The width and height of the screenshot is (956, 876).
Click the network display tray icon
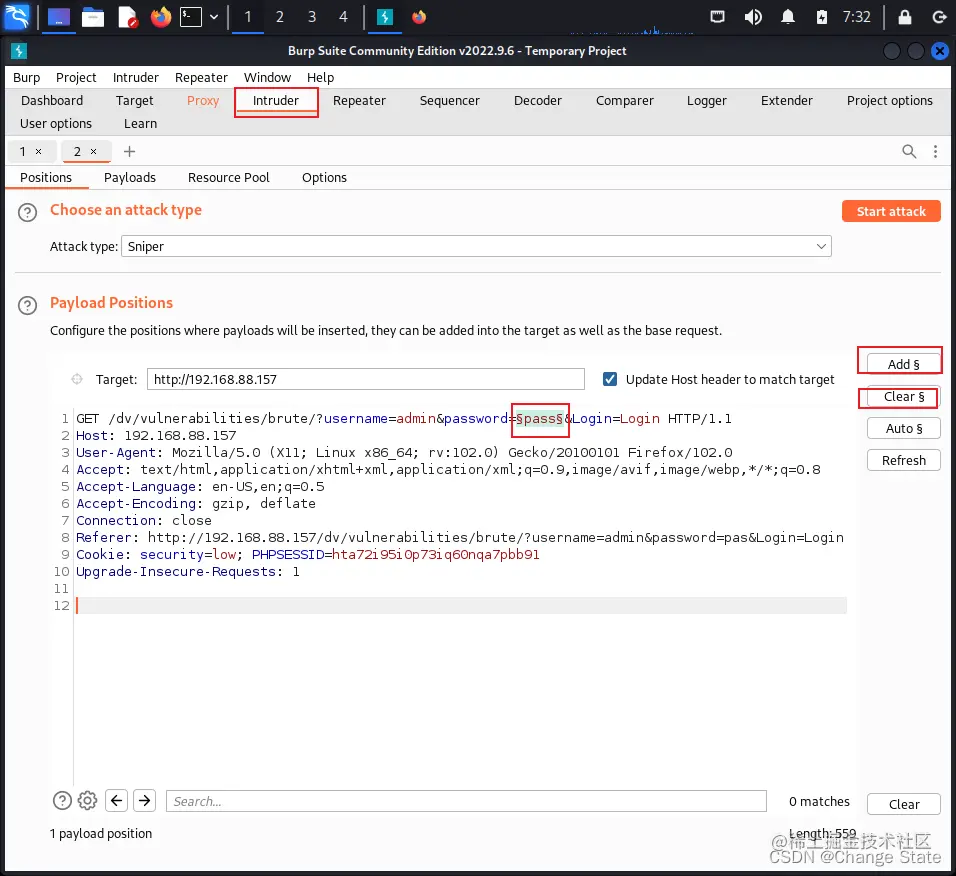point(718,17)
